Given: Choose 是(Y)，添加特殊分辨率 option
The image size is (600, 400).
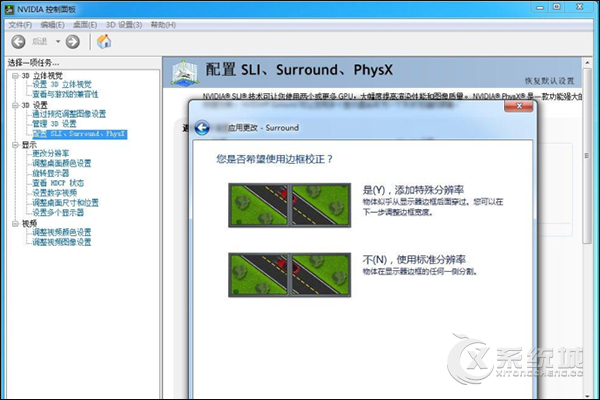Looking at the screenshot, I should [413, 190].
